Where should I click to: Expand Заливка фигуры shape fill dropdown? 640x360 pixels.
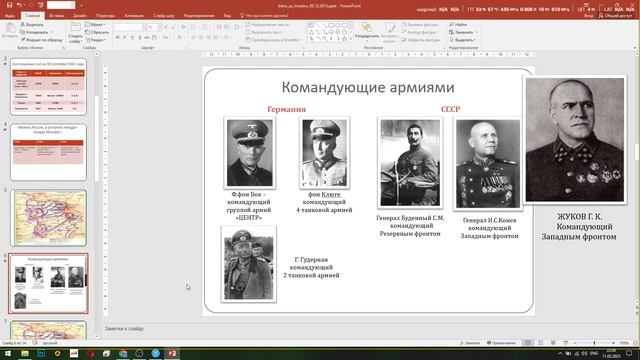(420, 24)
